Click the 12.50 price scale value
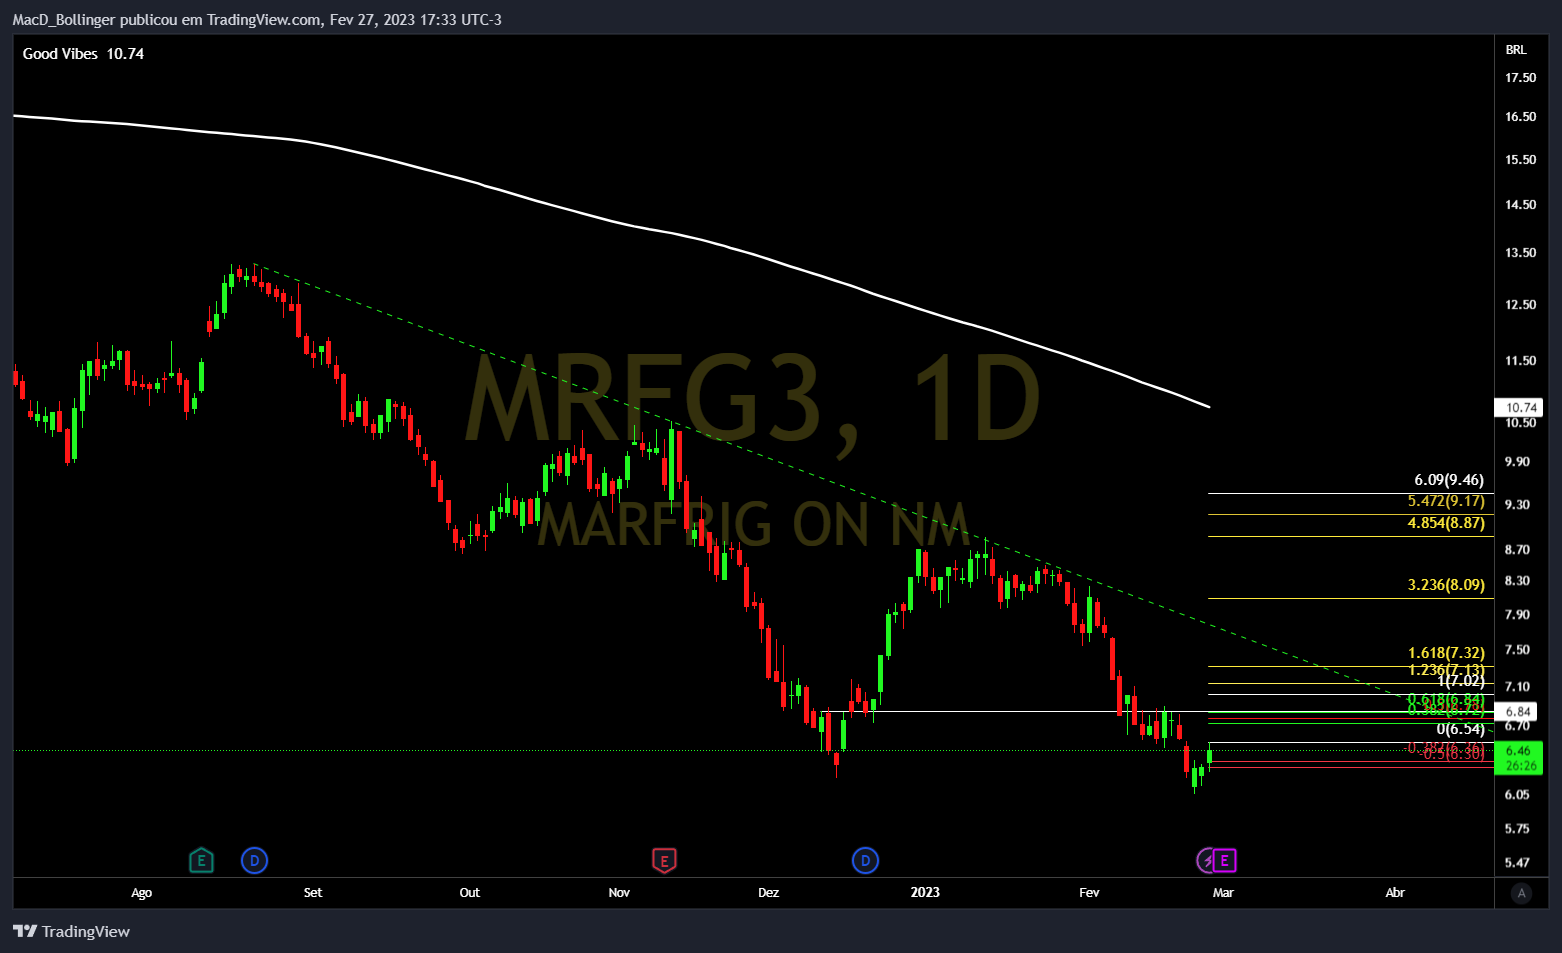Viewport: 1562px width, 953px height. pos(1520,305)
